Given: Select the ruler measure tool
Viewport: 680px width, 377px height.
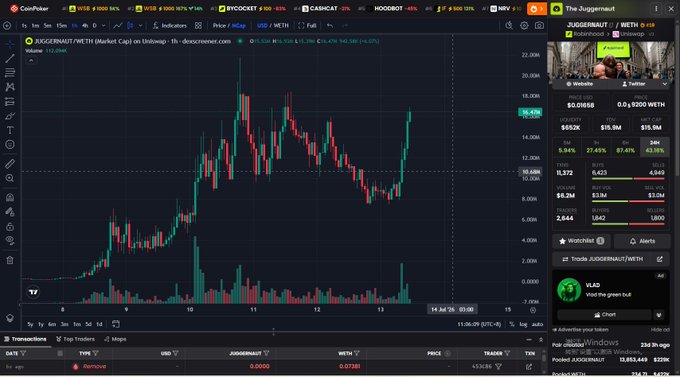Looking at the screenshot, I should (10, 164).
